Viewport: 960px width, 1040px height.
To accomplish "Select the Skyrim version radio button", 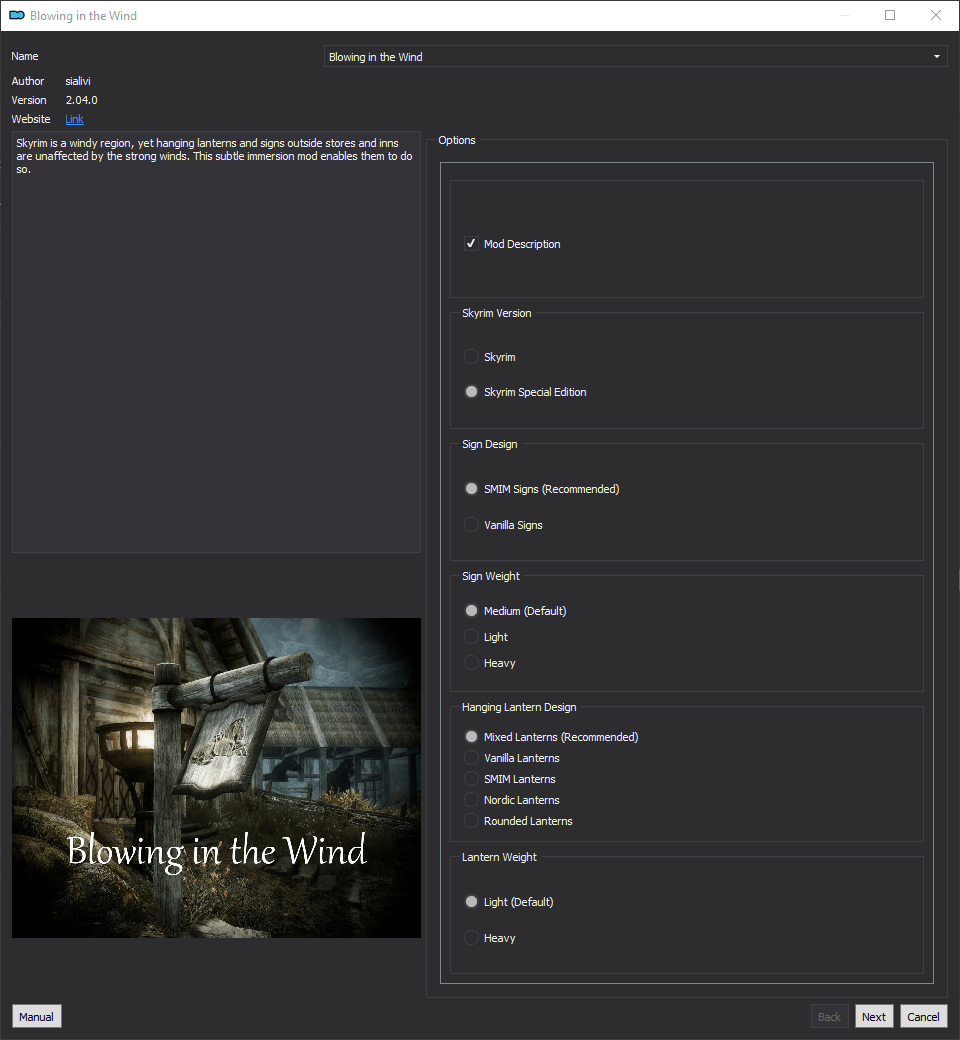I will coord(471,357).
